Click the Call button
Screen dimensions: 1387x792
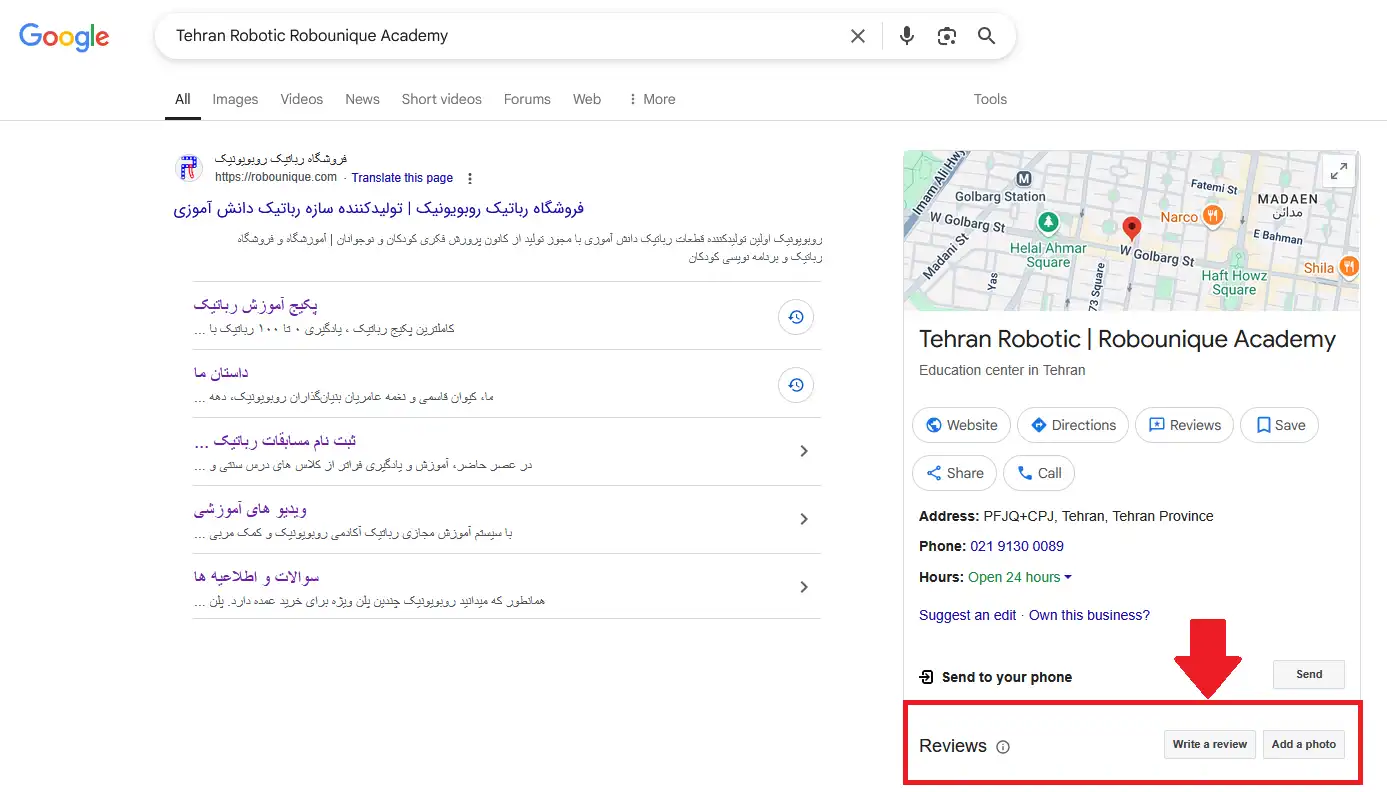[1039, 473]
